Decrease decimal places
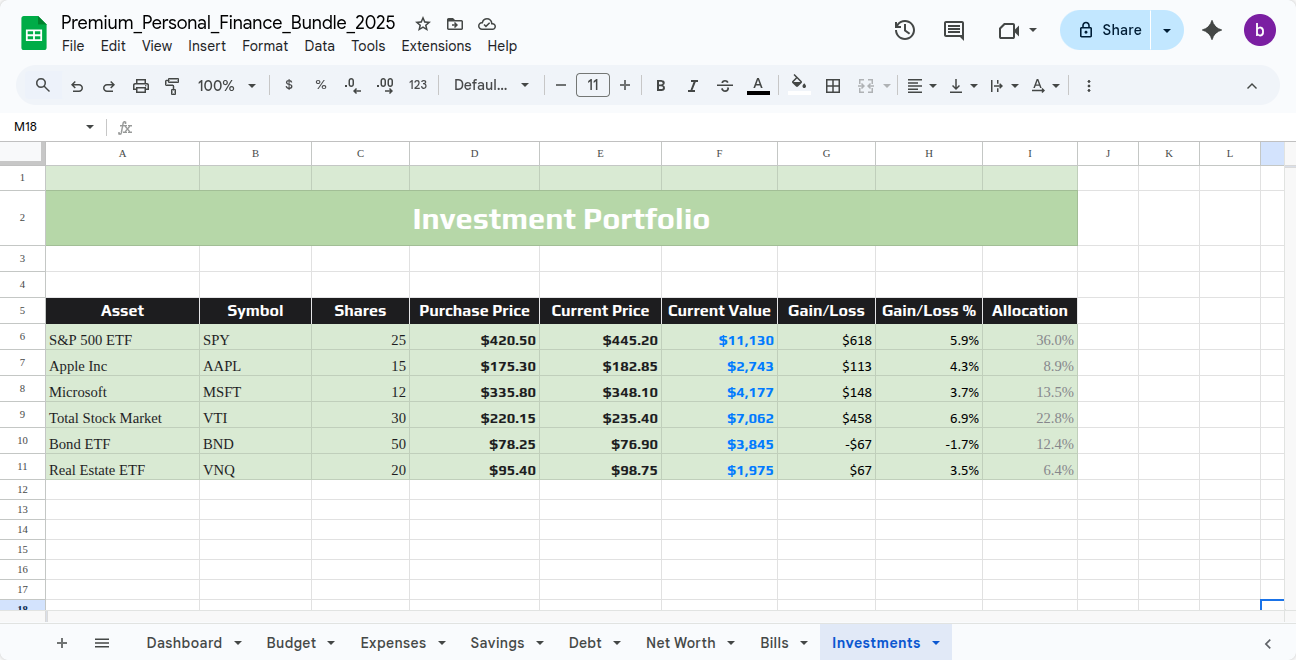Screen dimensions: 1296x660 (x=352, y=85)
